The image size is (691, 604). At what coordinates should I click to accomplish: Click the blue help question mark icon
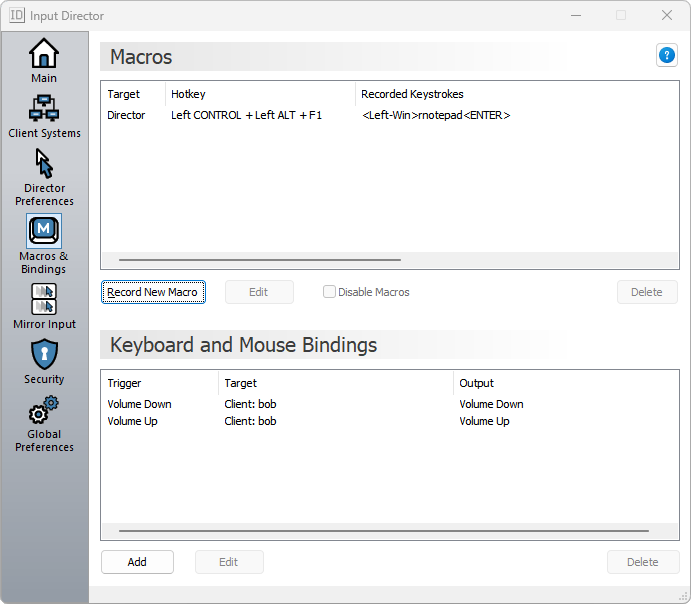pyautogui.click(x=666, y=56)
